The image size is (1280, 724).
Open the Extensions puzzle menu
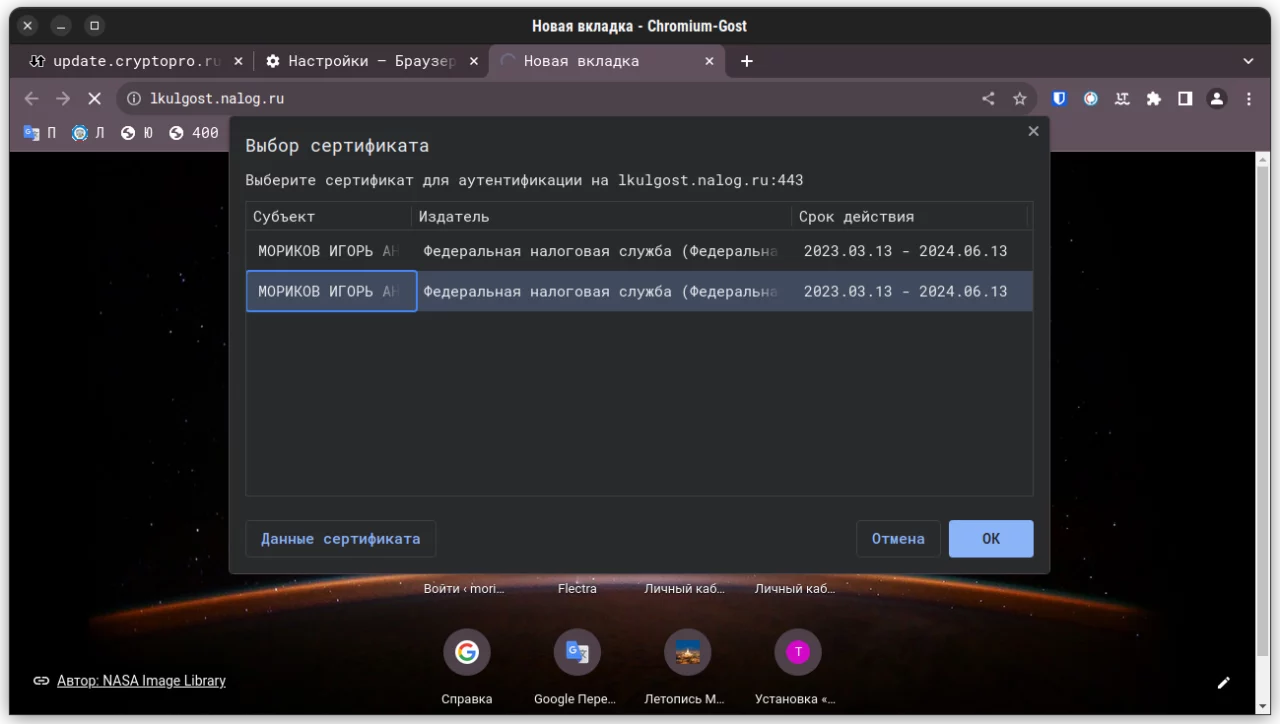pos(1154,99)
